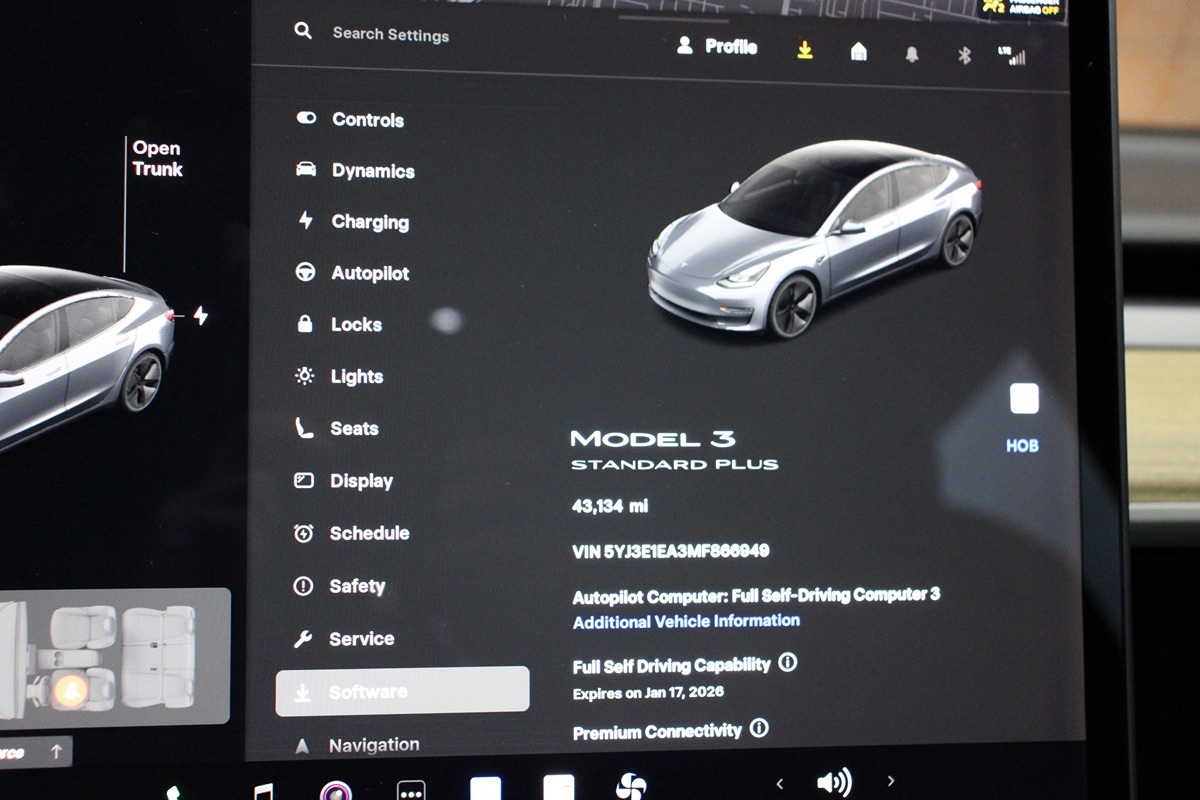This screenshot has height=800, width=1200.
Task: Focus the Search Settings field
Action: point(390,34)
